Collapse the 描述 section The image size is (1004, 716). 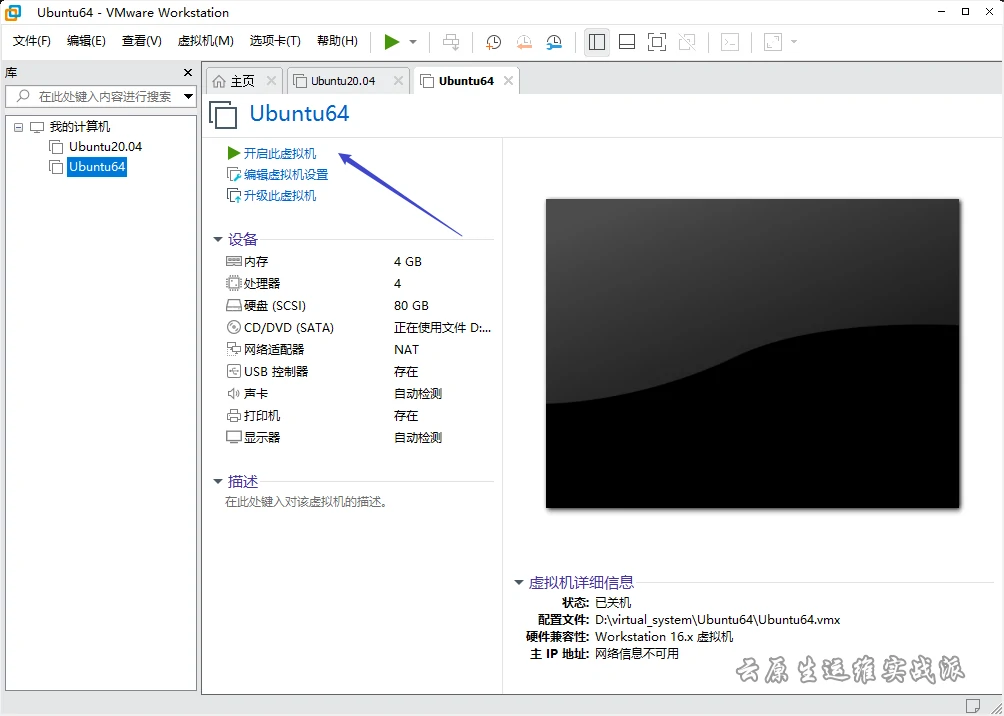point(218,482)
